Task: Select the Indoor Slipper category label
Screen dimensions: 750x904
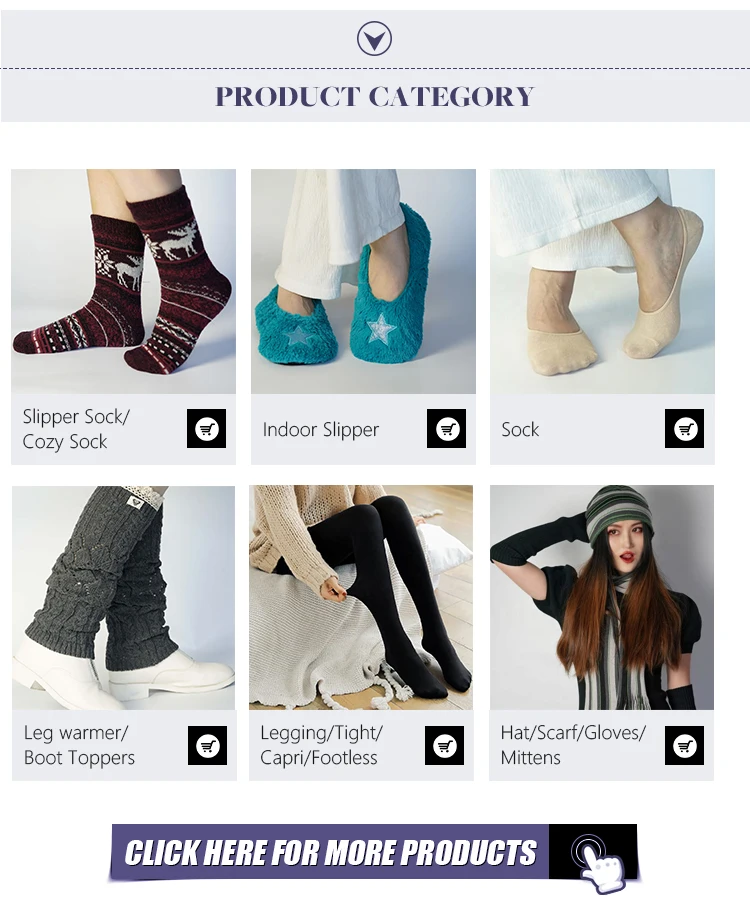Action: click(321, 430)
